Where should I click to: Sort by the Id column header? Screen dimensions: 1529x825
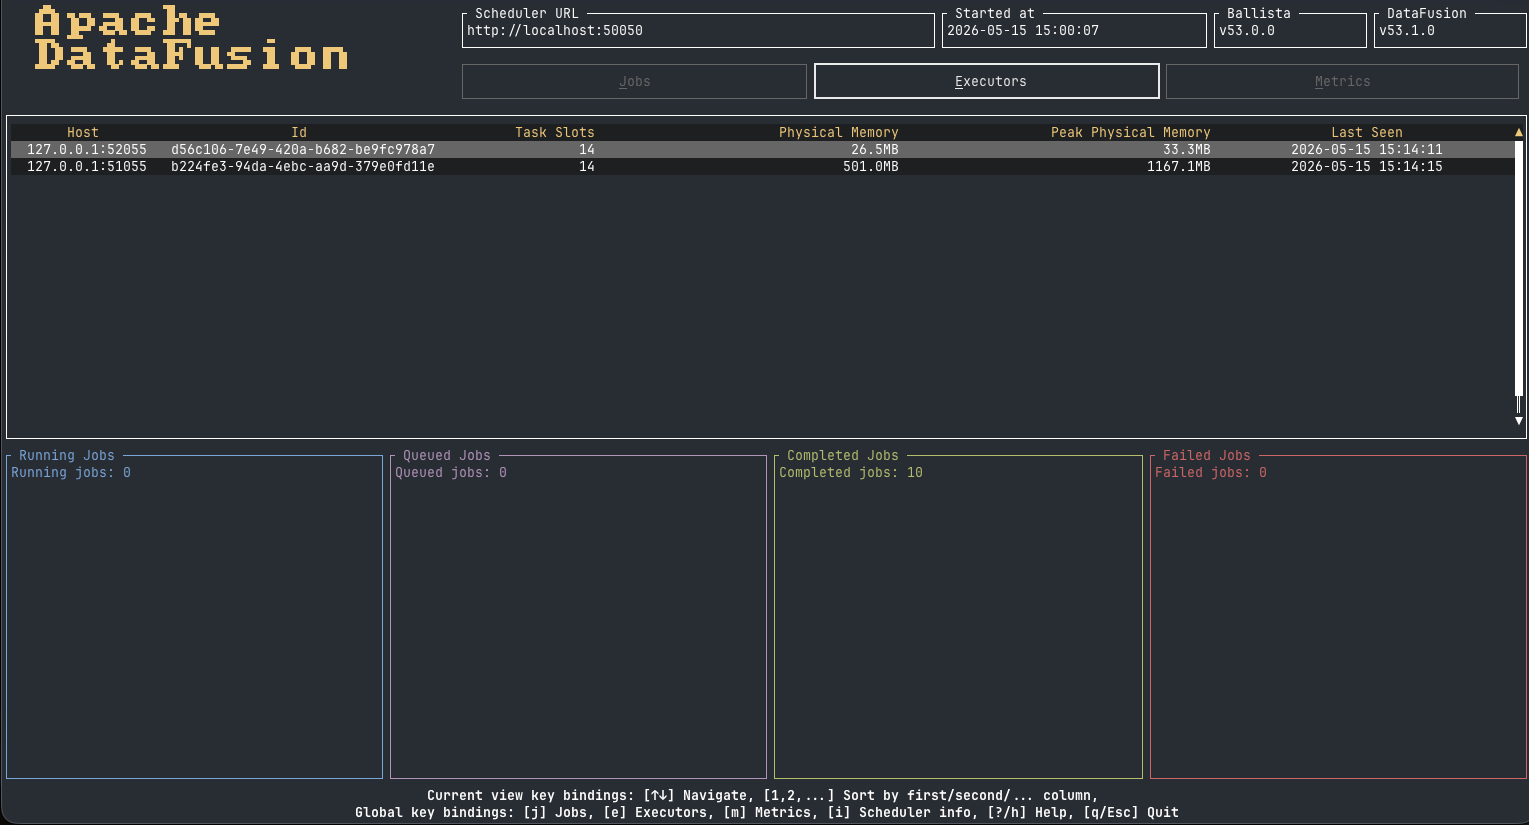[x=299, y=132]
